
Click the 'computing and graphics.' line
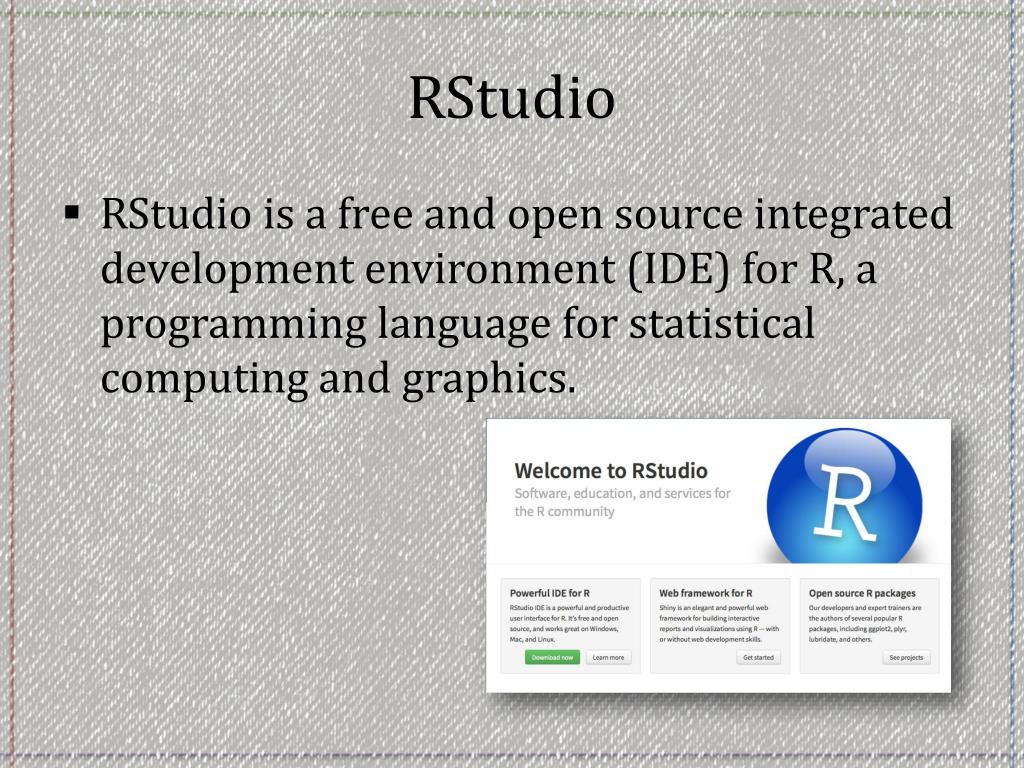pos(338,379)
